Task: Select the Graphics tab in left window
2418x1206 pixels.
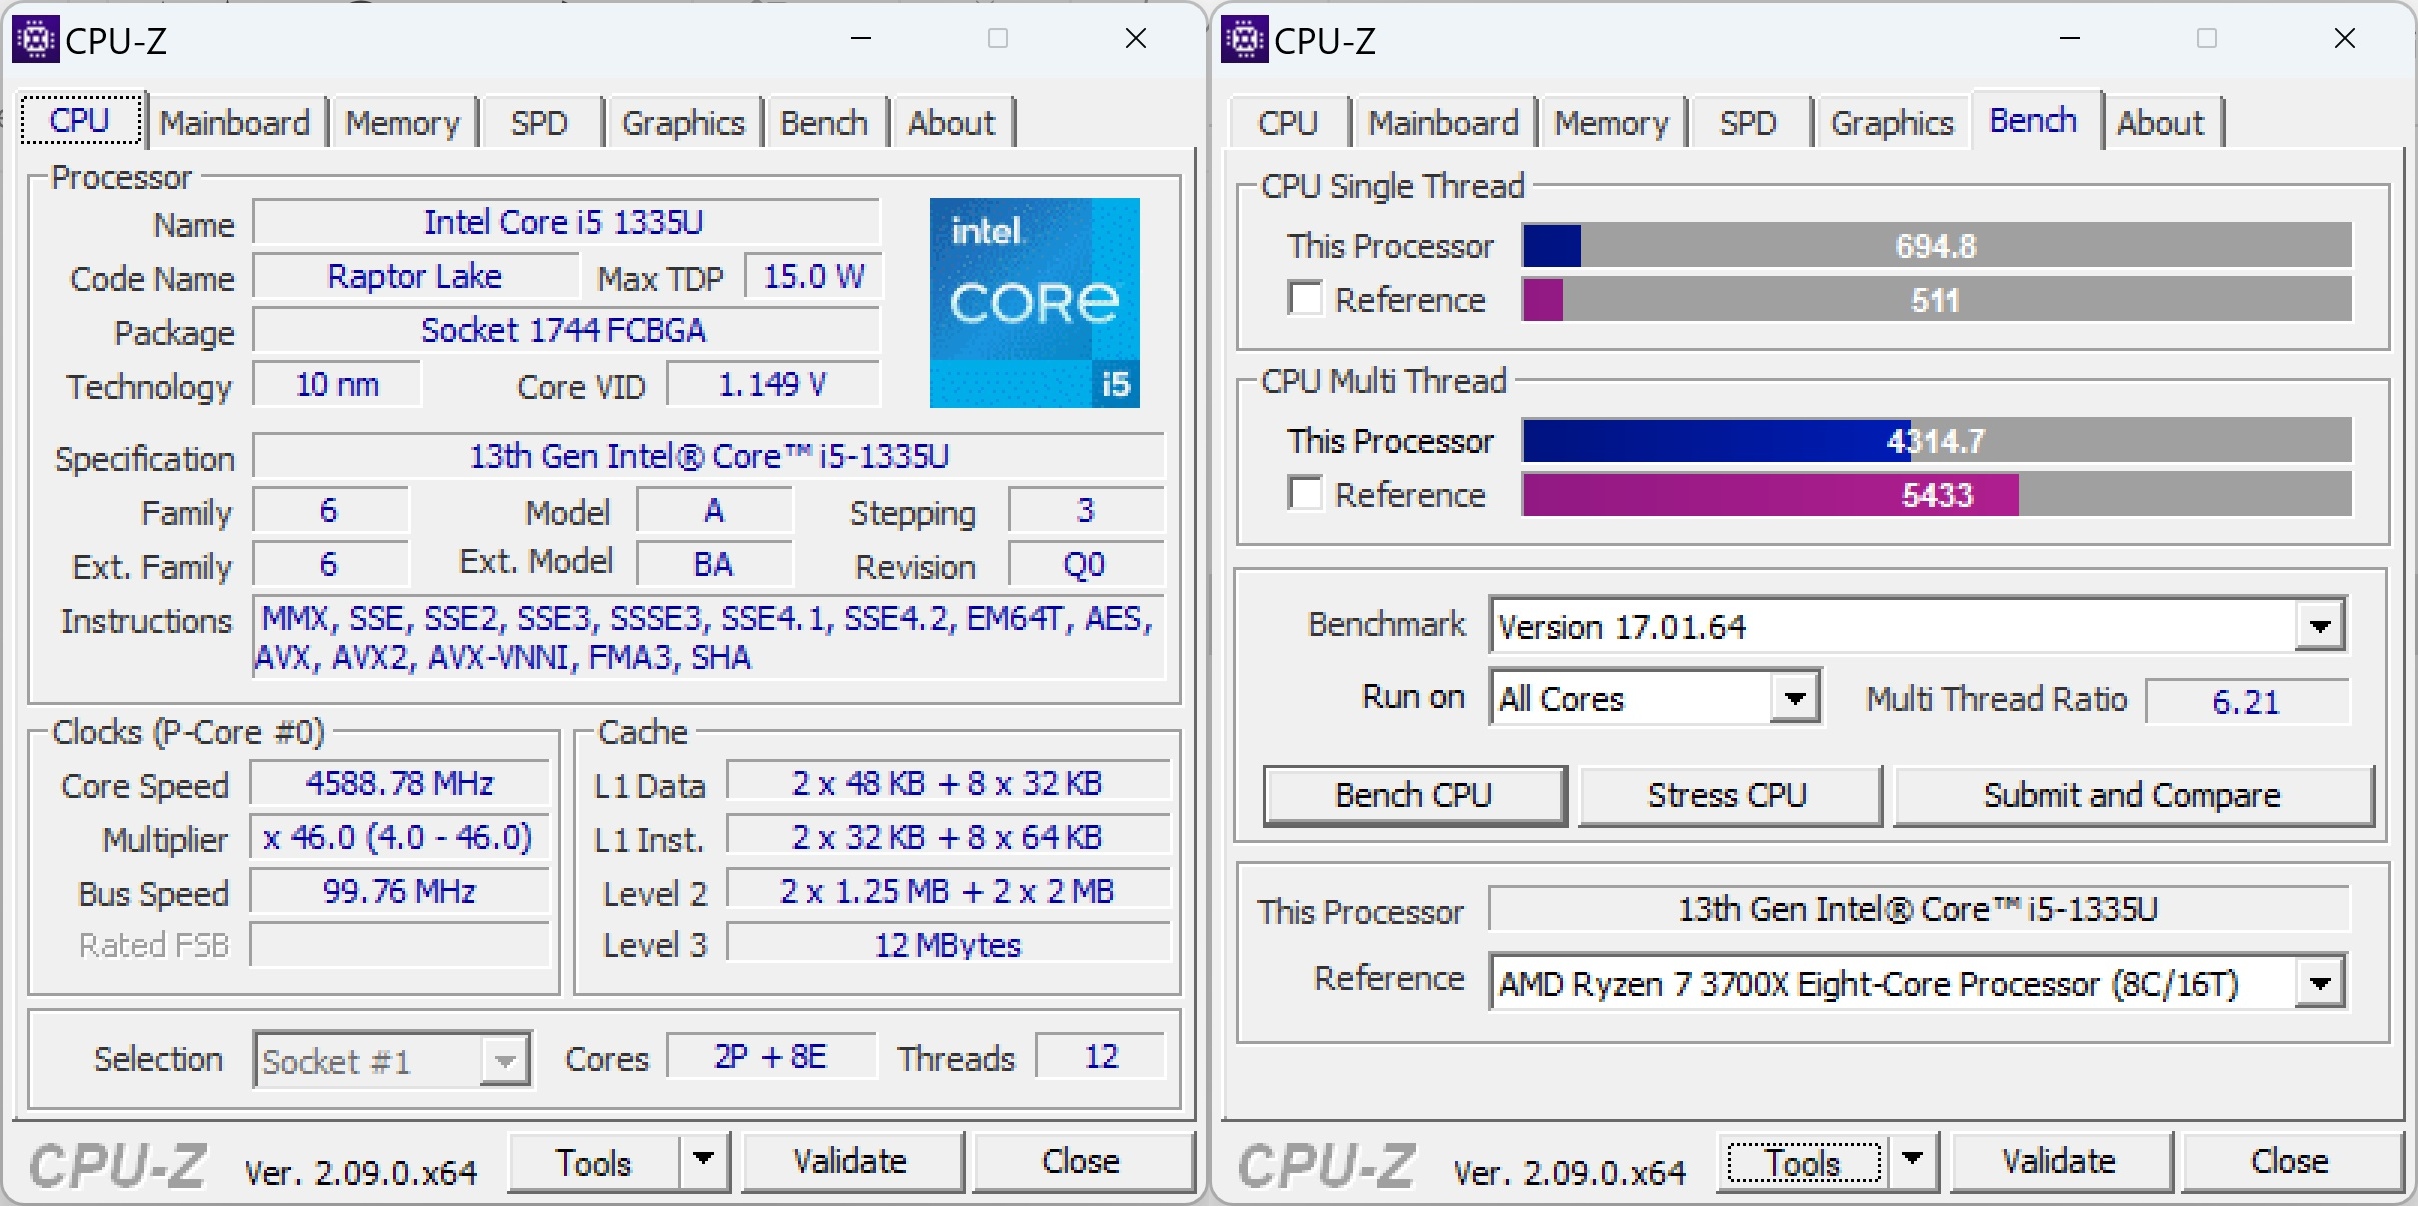Action: (683, 123)
